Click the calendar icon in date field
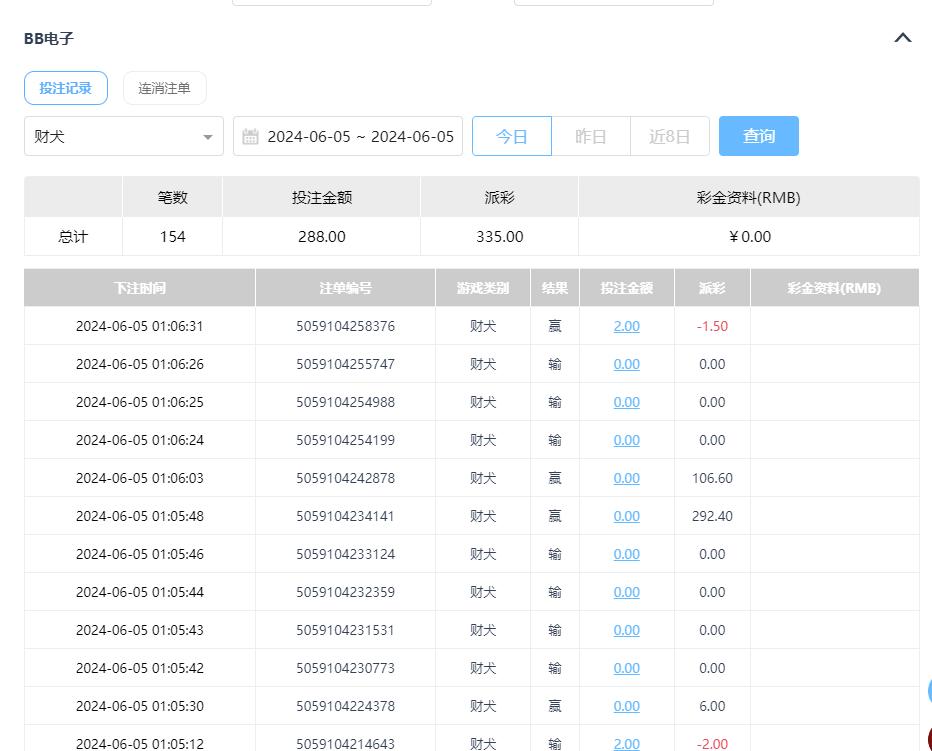The image size is (932, 751). [x=251, y=137]
